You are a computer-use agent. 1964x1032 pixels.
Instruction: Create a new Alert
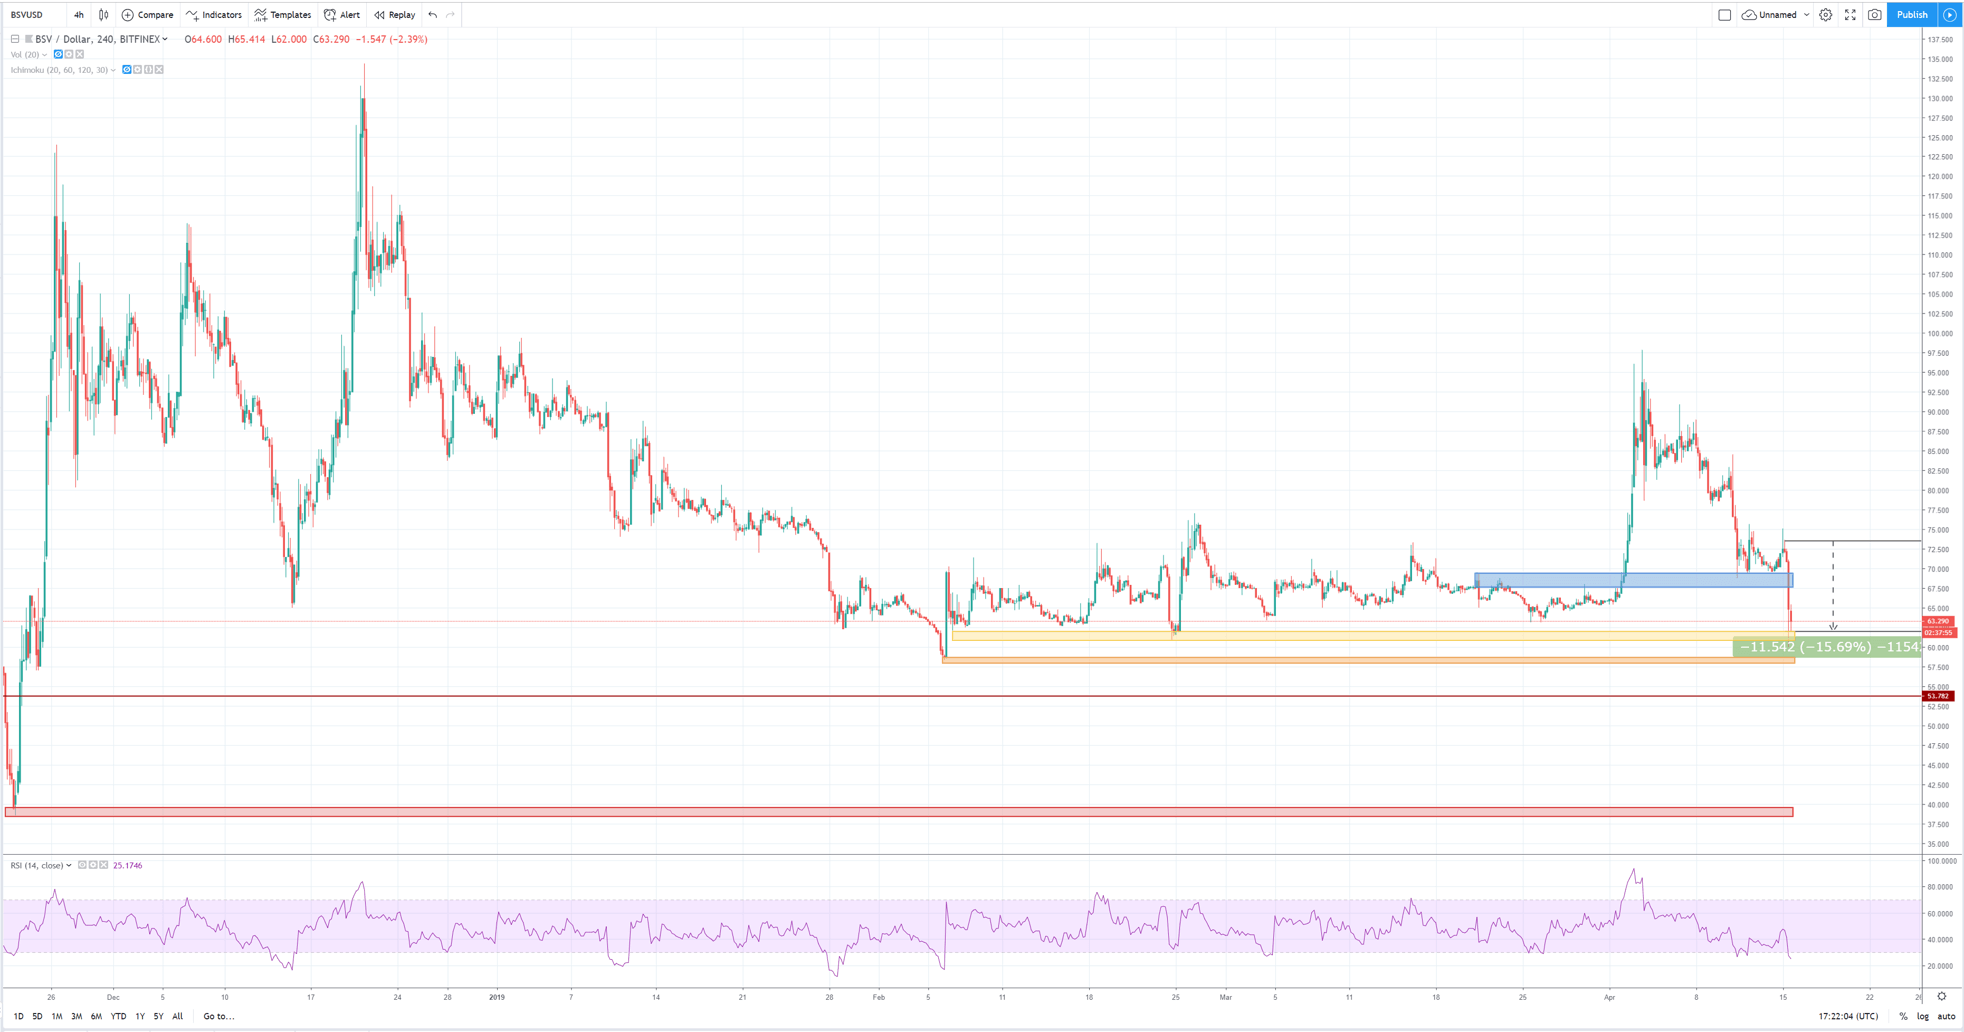pyautogui.click(x=342, y=15)
